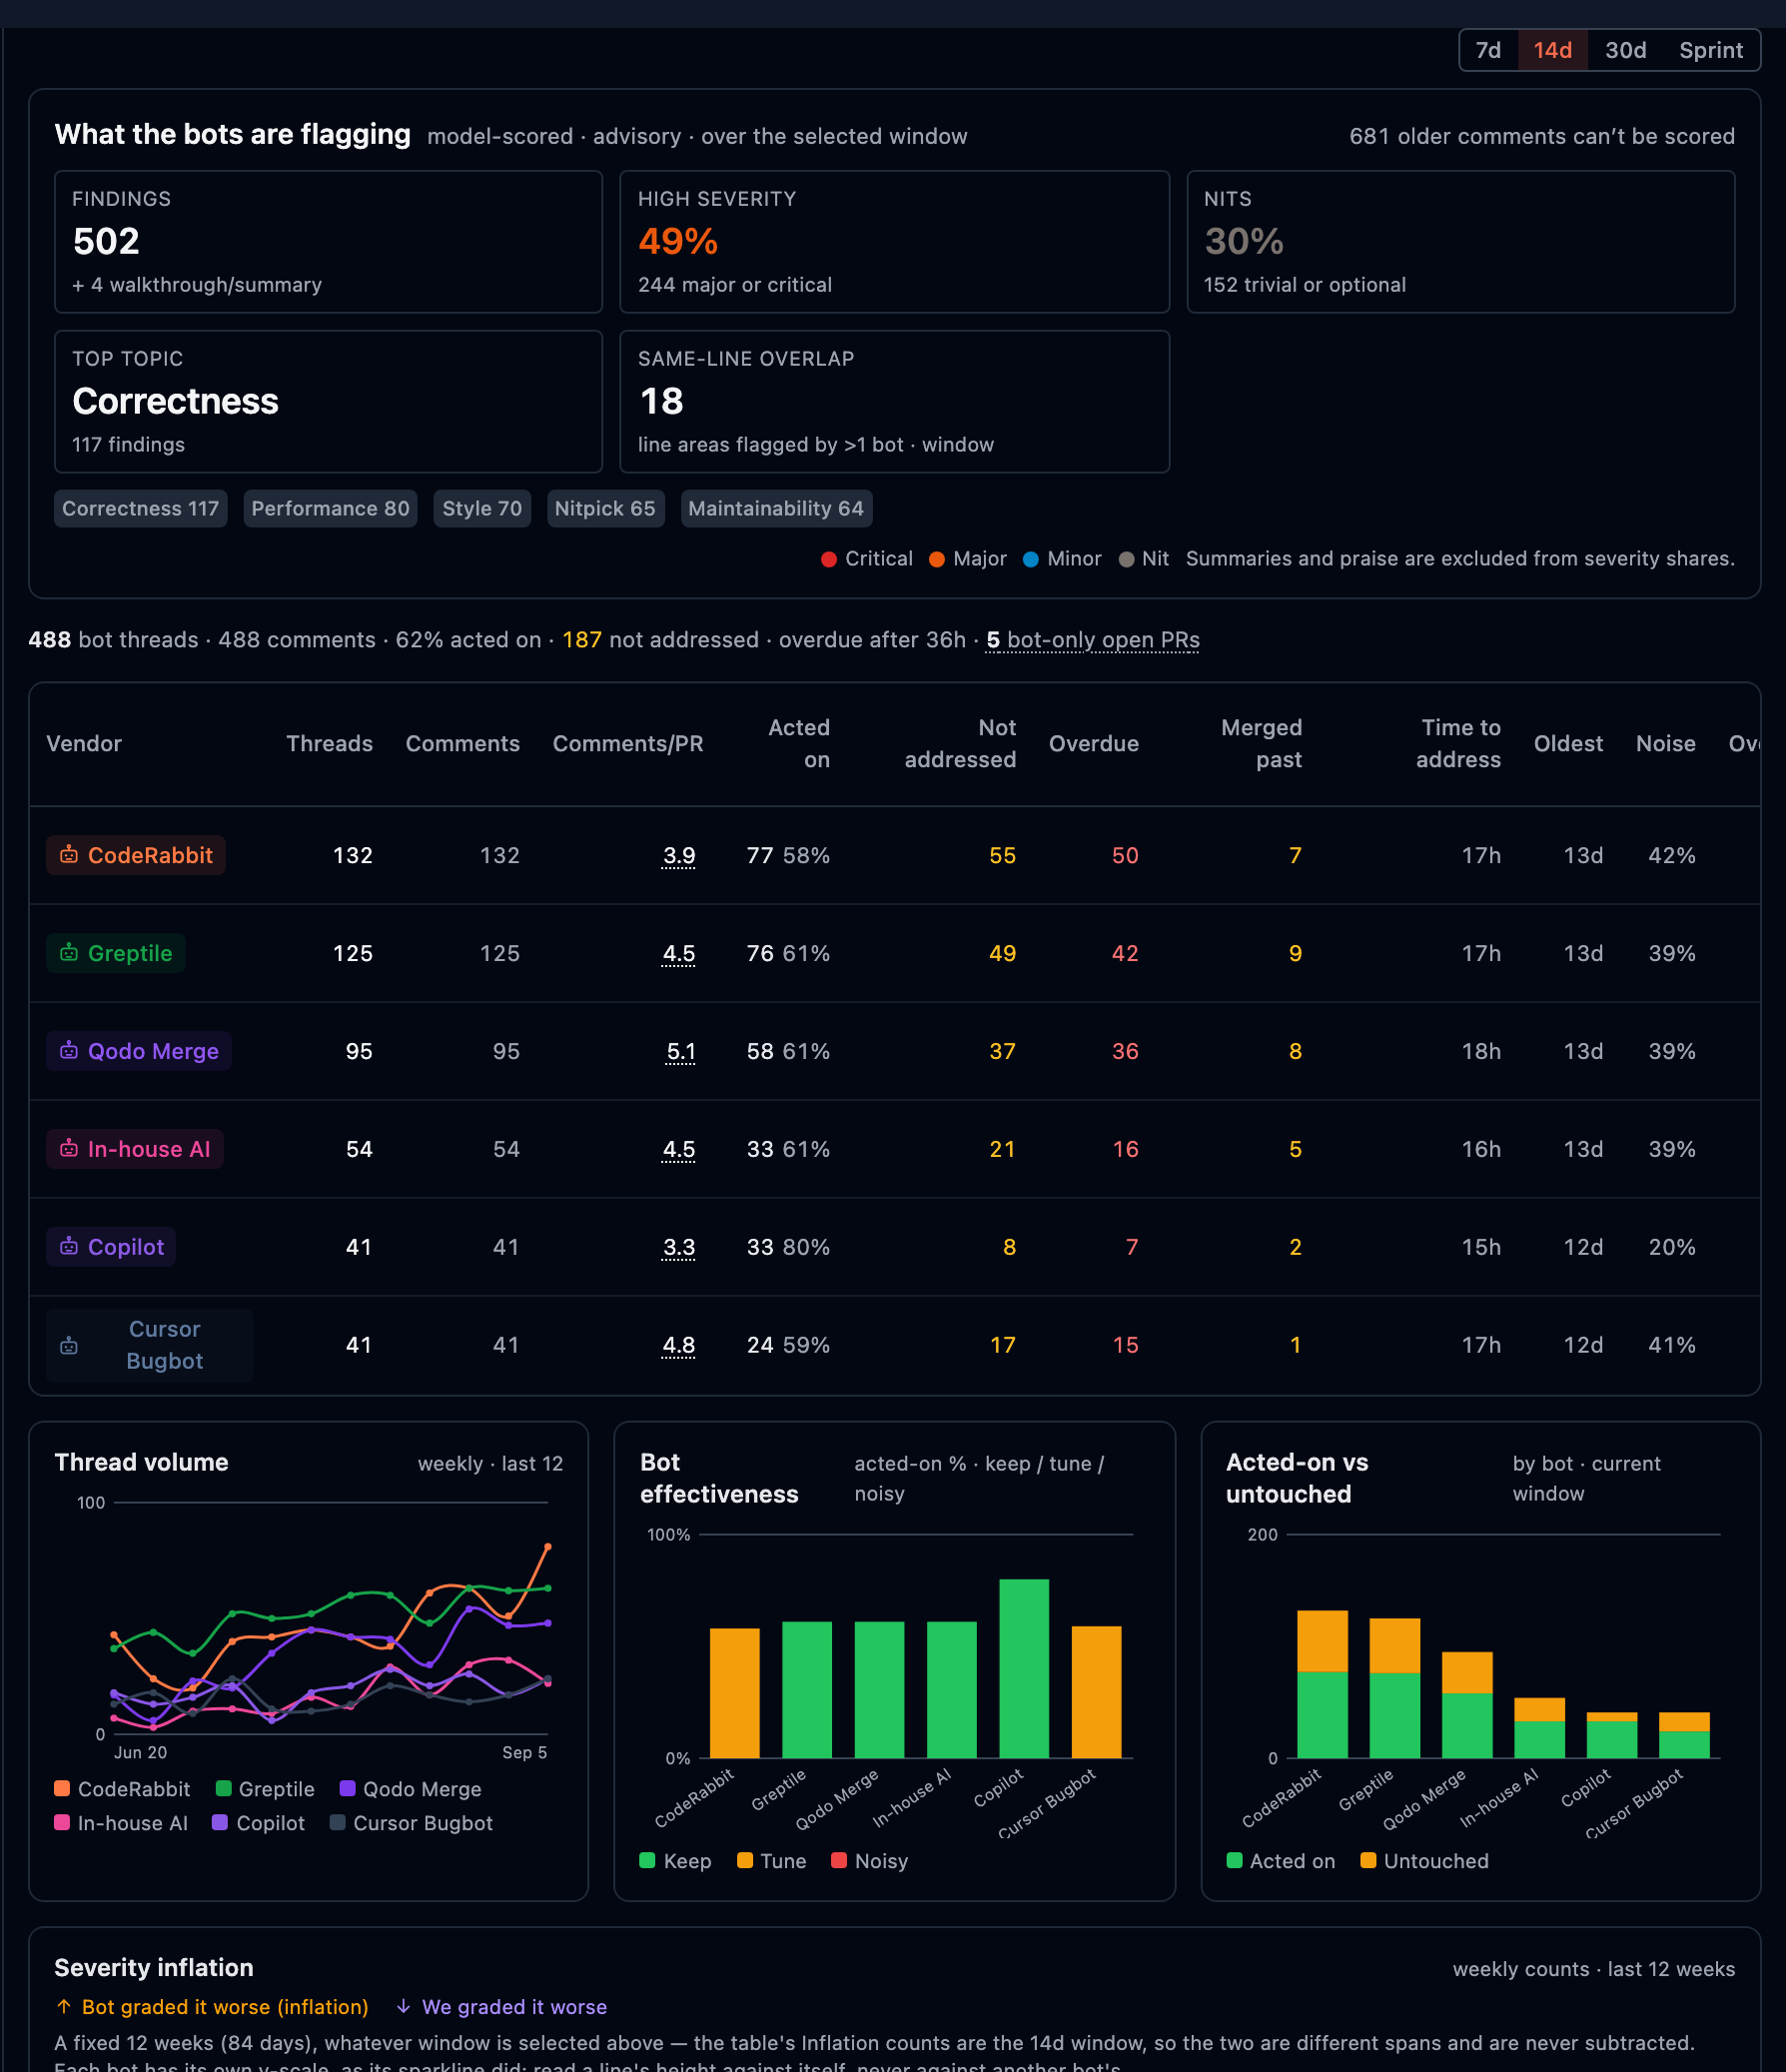1786x2072 pixels.
Task: Sort table by Acted on column
Action: coord(798,743)
